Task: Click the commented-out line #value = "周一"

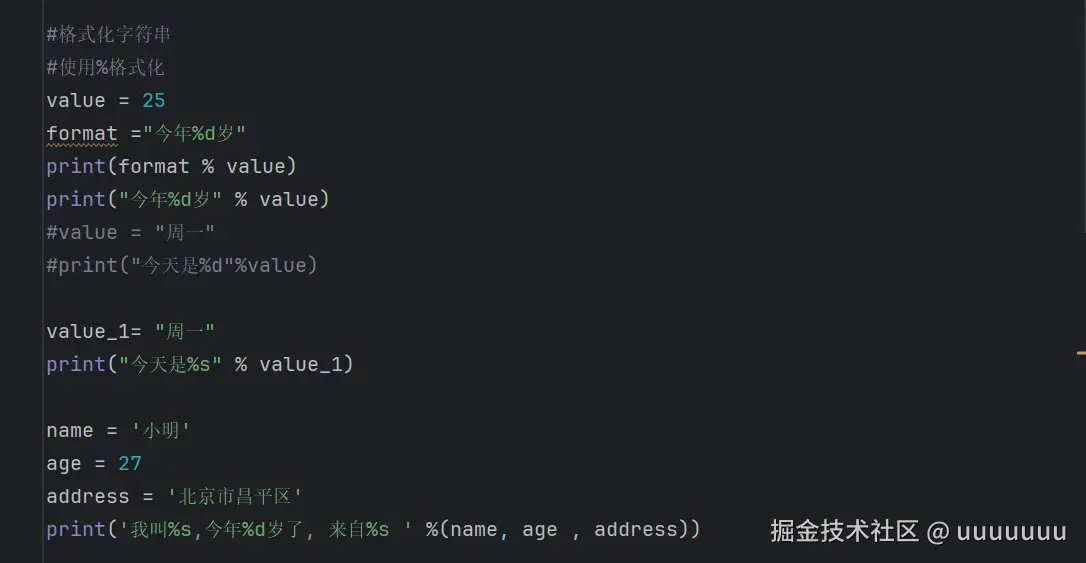Action: (130, 233)
